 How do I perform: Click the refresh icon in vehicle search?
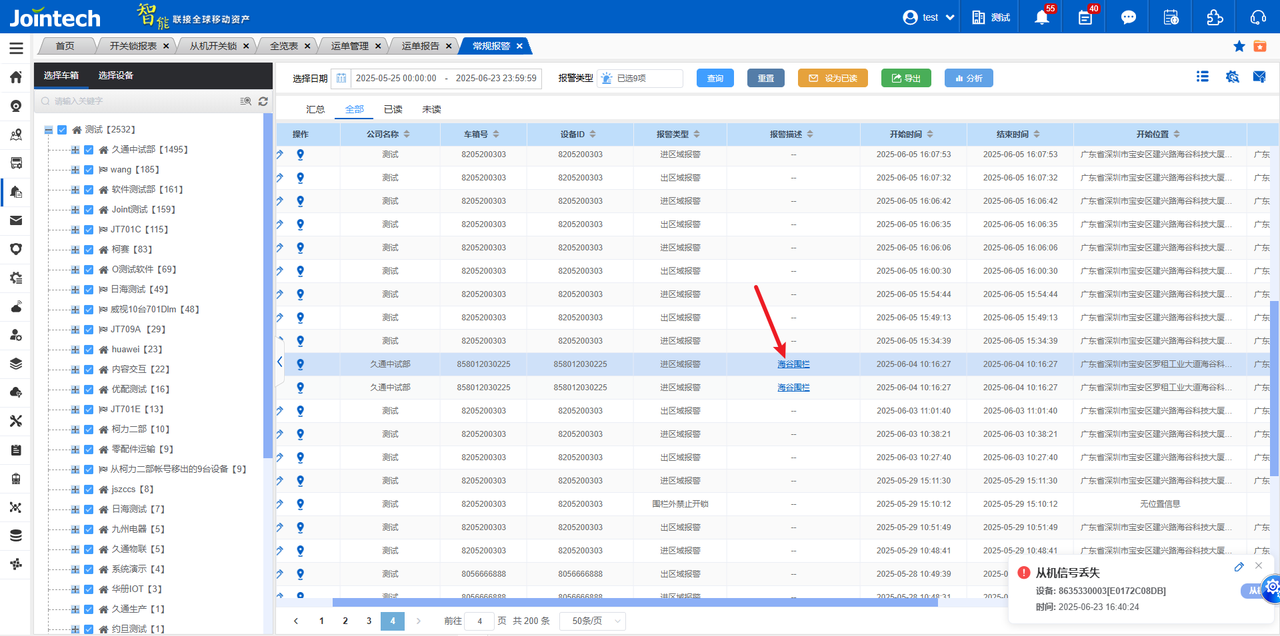click(263, 101)
